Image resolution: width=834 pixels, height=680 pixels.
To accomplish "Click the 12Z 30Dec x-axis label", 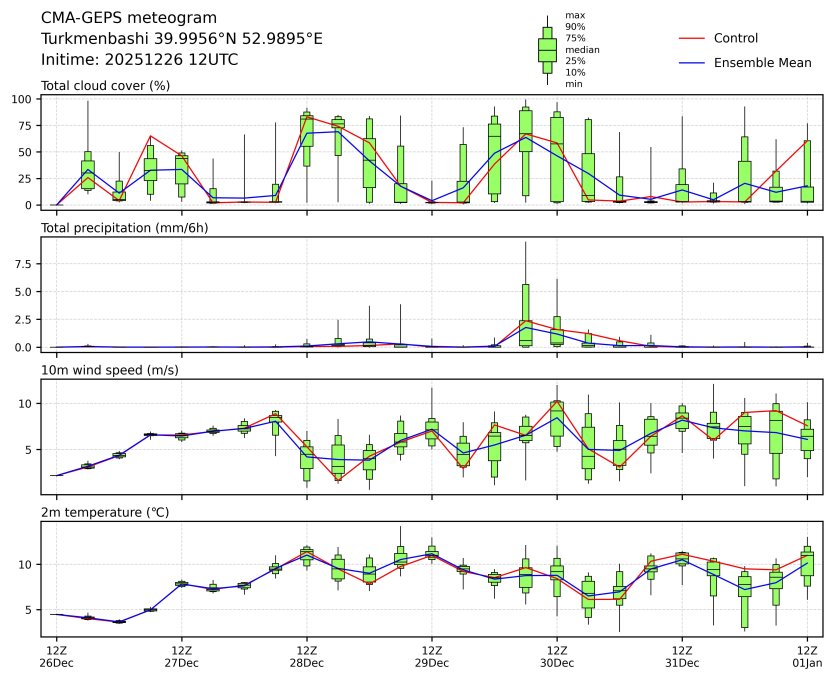I will [557, 656].
